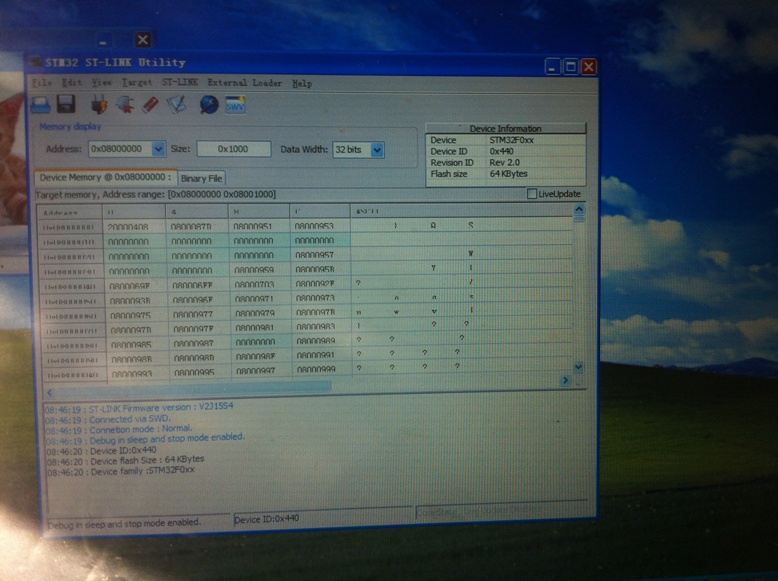Click the Disconnect from target icon
Viewport: 778px width, 581px height.
coord(125,105)
